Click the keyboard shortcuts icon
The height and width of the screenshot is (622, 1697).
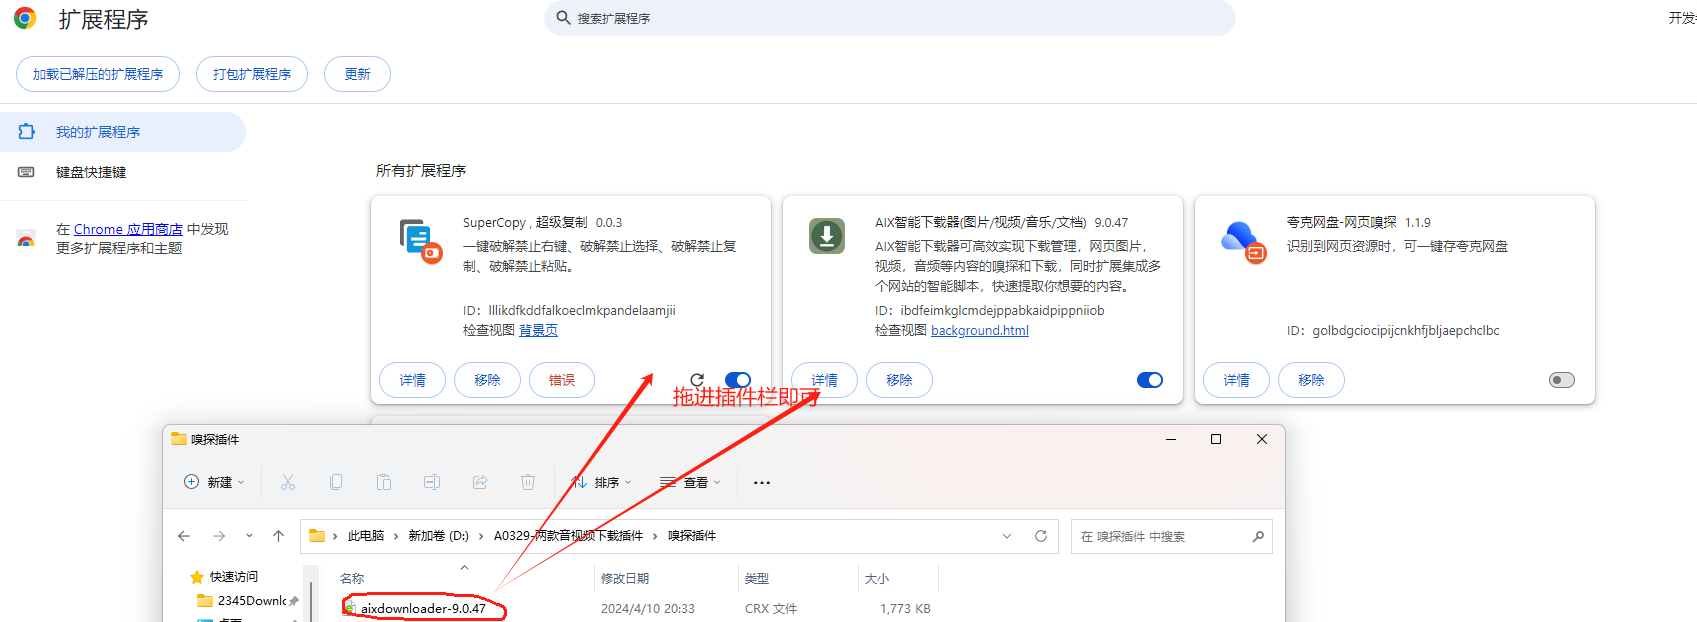click(26, 172)
